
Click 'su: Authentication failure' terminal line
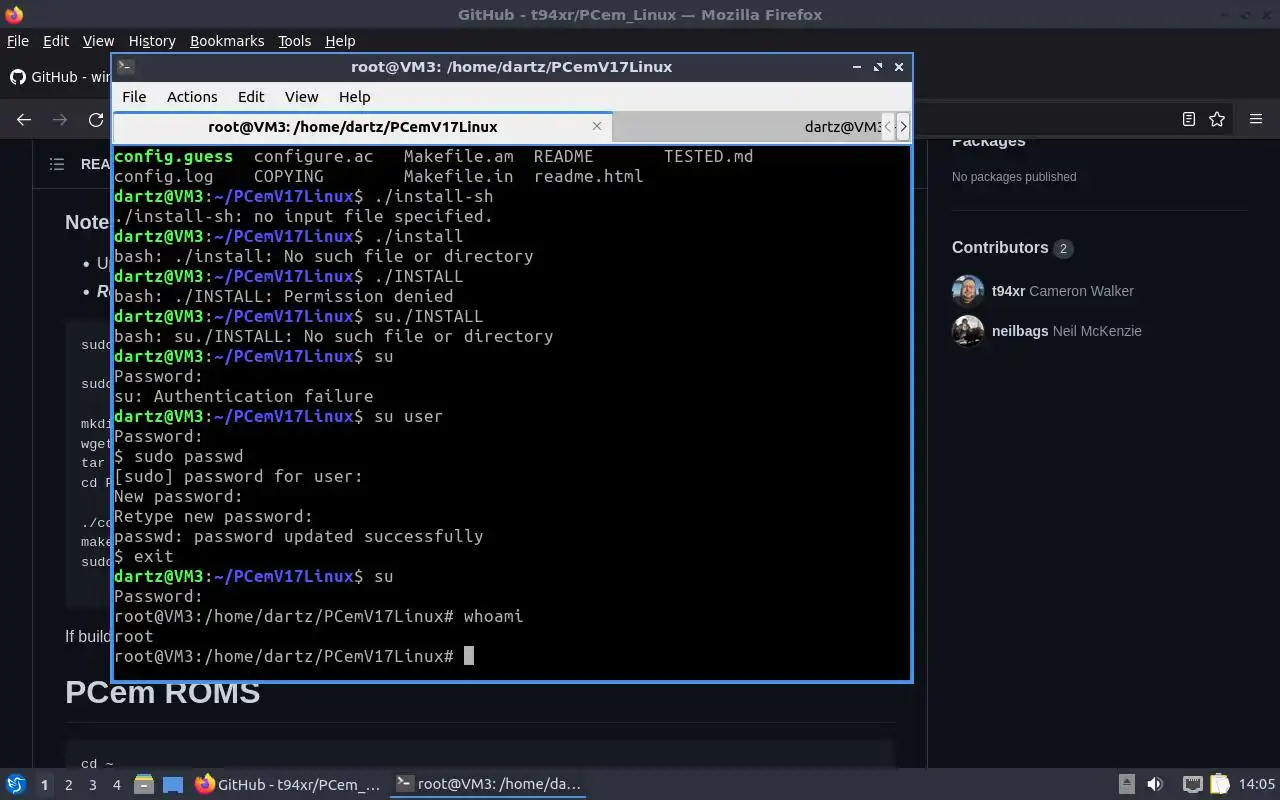pyautogui.click(x=243, y=396)
